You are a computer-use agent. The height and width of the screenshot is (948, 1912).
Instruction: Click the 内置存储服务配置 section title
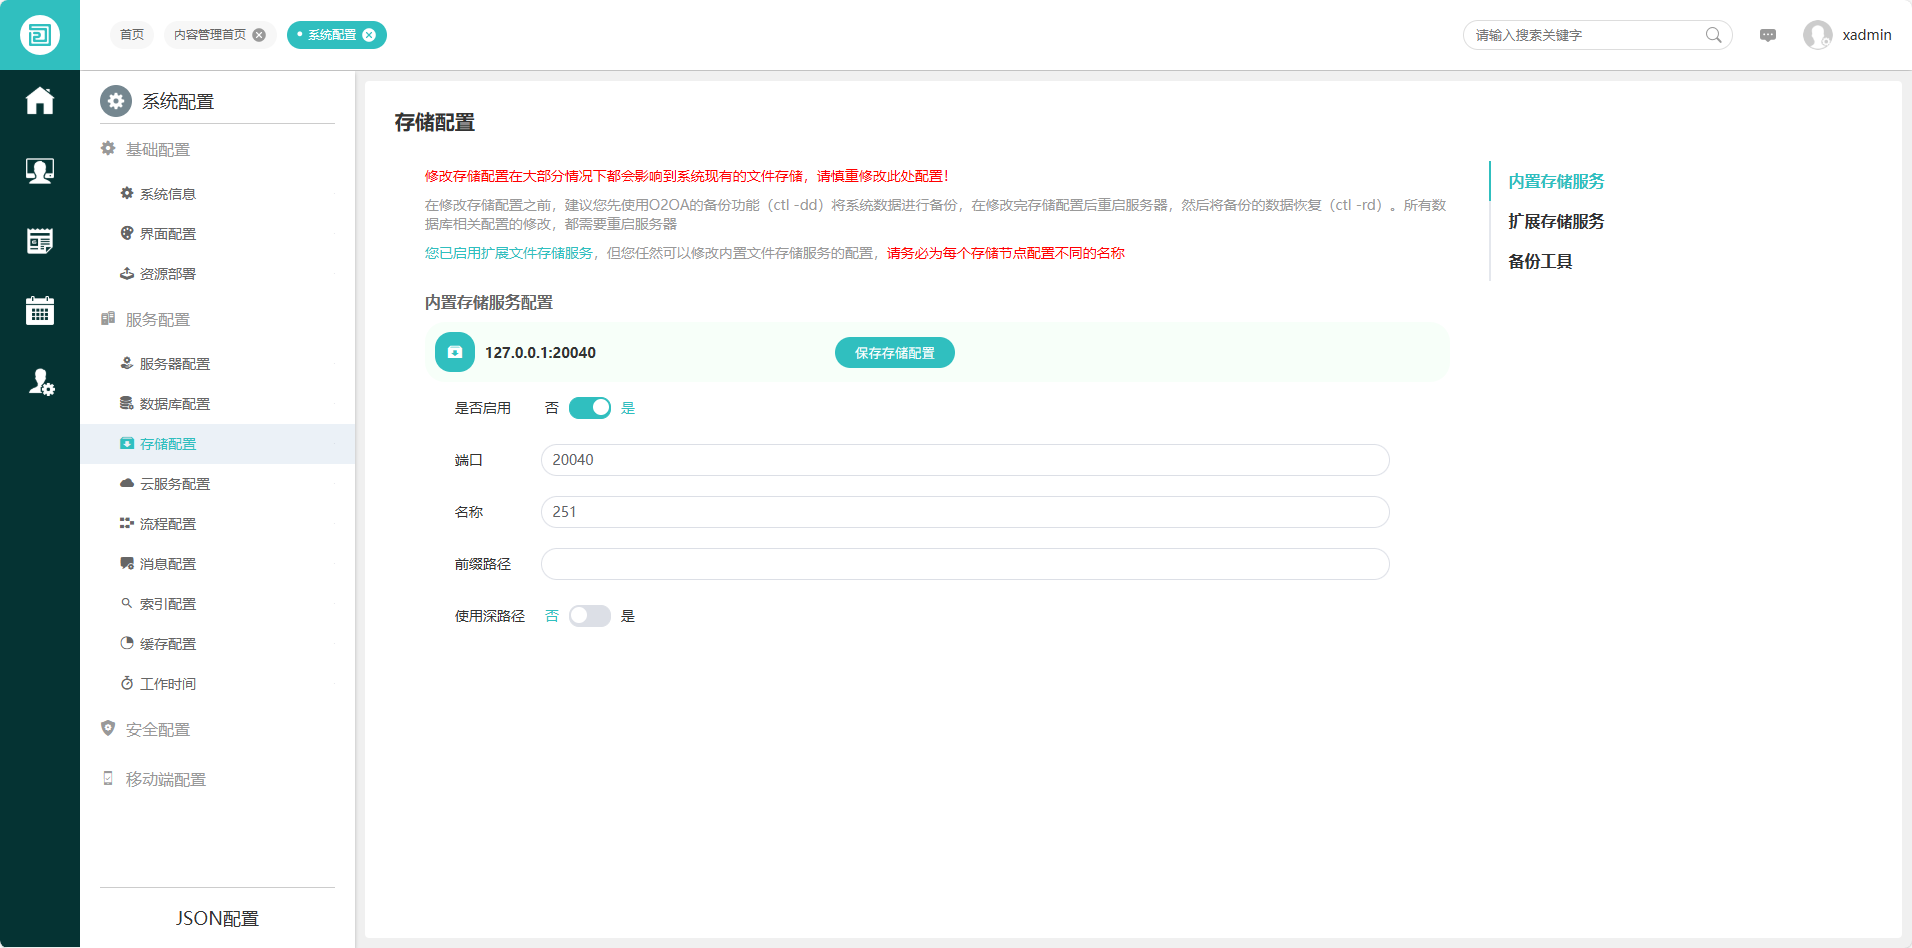coord(489,302)
